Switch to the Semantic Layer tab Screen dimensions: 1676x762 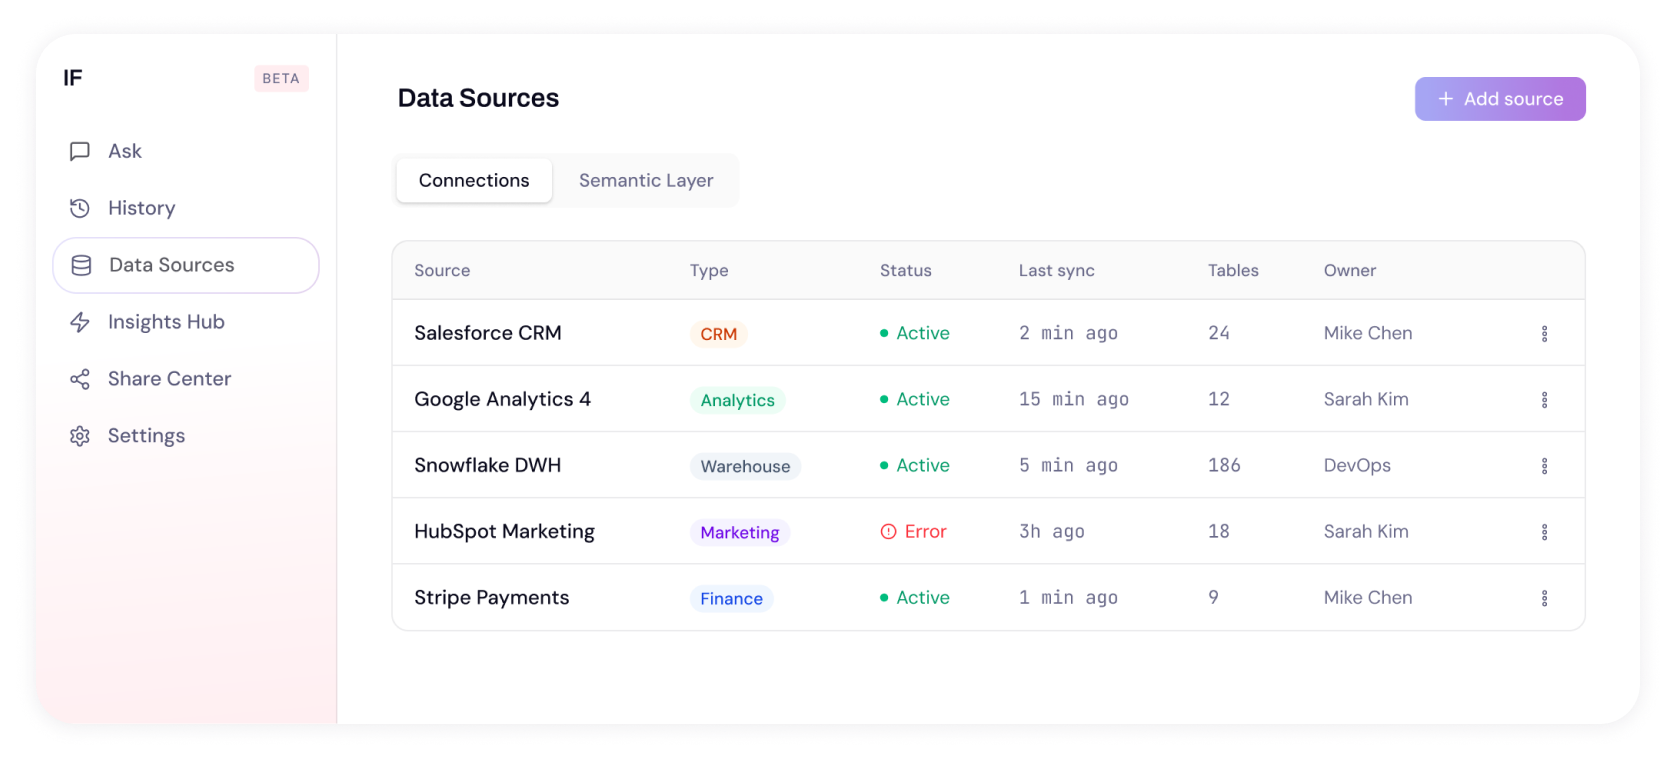pos(646,181)
